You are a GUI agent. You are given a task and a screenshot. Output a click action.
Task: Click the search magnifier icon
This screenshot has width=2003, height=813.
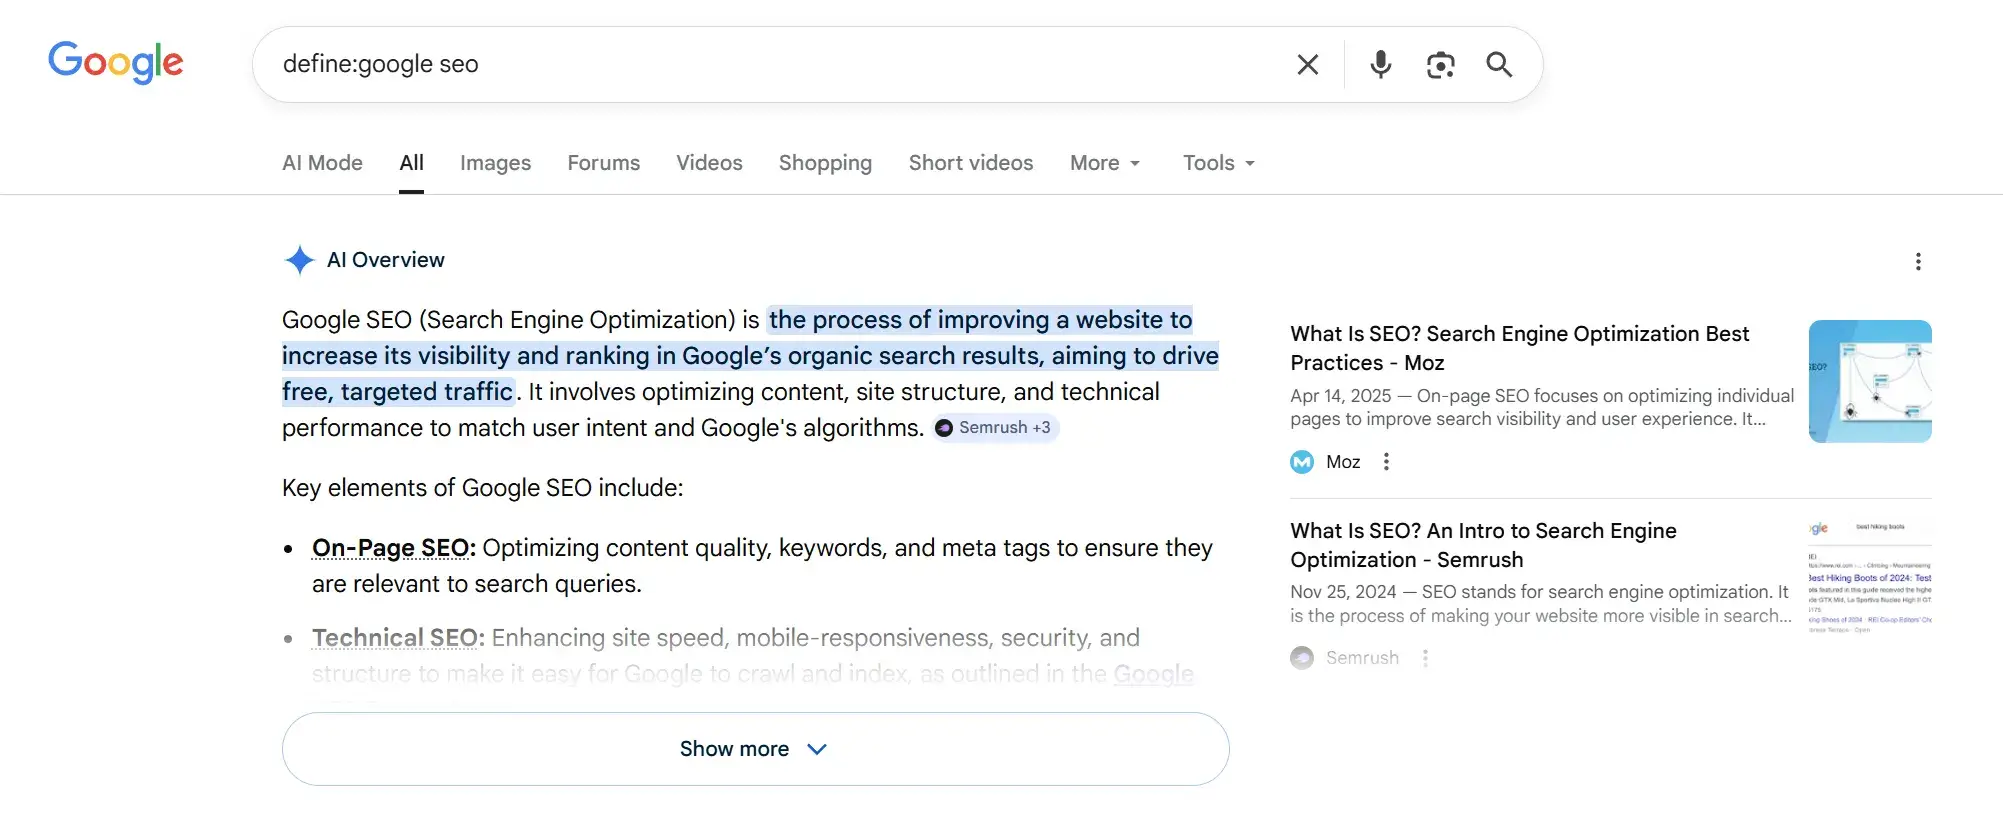[1499, 64]
